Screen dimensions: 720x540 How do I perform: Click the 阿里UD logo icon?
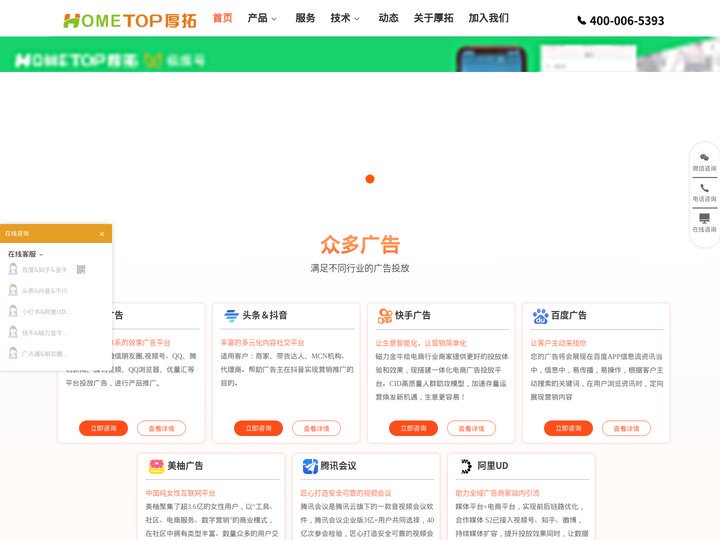point(466,466)
